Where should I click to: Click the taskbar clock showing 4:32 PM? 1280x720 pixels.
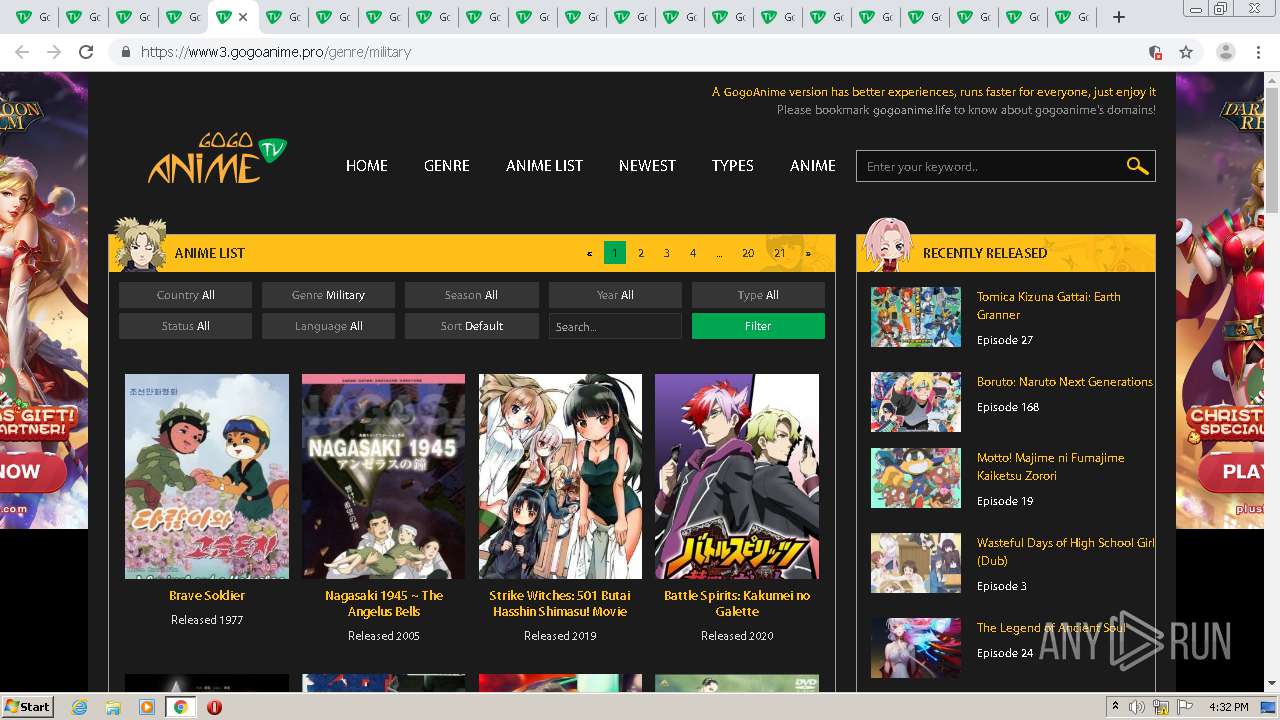pos(1228,707)
